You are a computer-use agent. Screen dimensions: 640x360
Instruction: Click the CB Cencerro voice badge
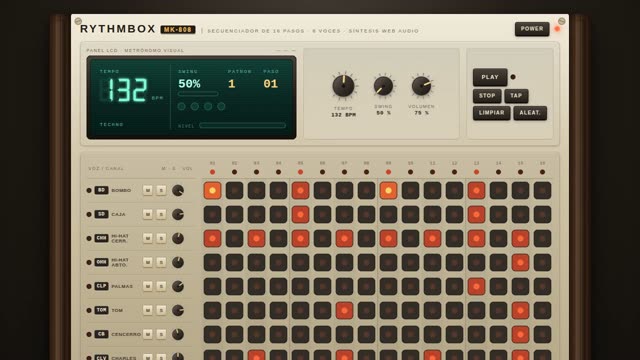(102, 334)
